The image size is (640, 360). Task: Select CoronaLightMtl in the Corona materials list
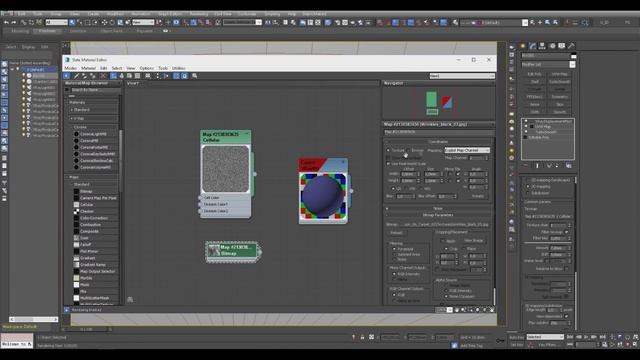tap(93, 134)
